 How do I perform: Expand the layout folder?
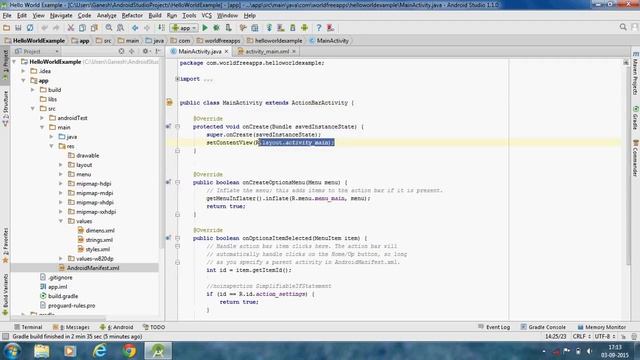[61, 165]
